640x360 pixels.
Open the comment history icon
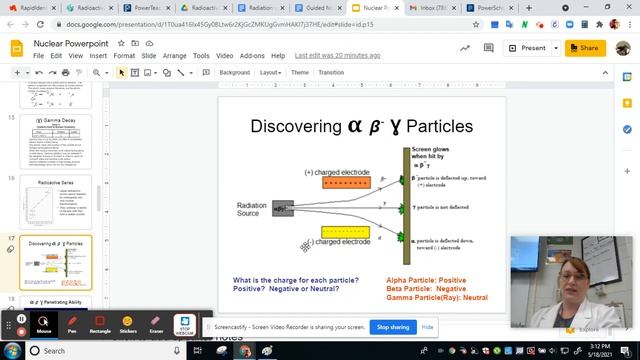tap(489, 48)
